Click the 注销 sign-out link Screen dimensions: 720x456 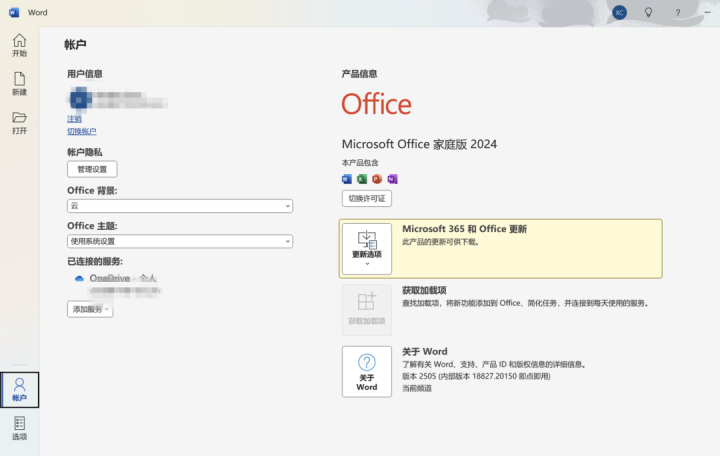coord(74,119)
